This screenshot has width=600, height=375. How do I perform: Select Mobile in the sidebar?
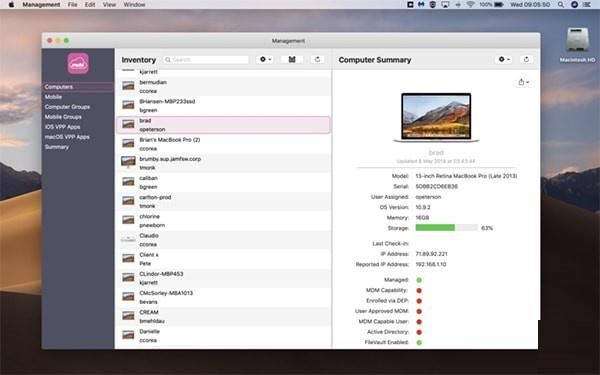click(x=53, y=97)
